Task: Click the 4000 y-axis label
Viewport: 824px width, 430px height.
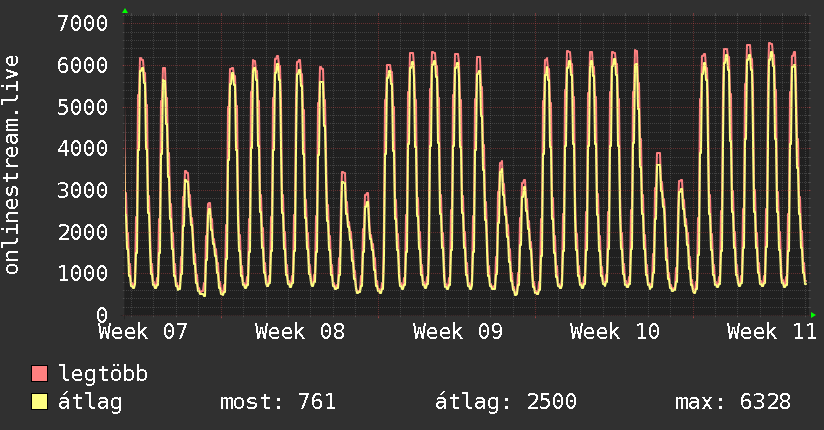Action: point(83,148)
